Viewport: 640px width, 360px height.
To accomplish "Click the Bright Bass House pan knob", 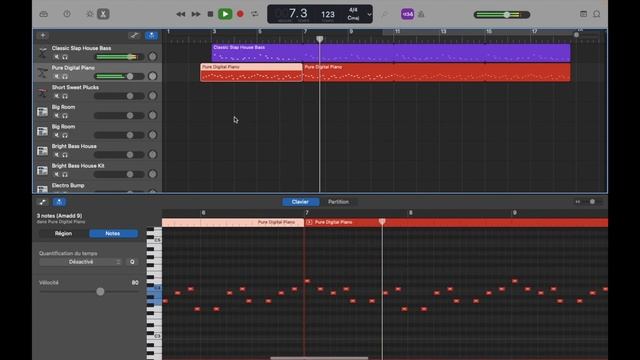I will (153, 155).
